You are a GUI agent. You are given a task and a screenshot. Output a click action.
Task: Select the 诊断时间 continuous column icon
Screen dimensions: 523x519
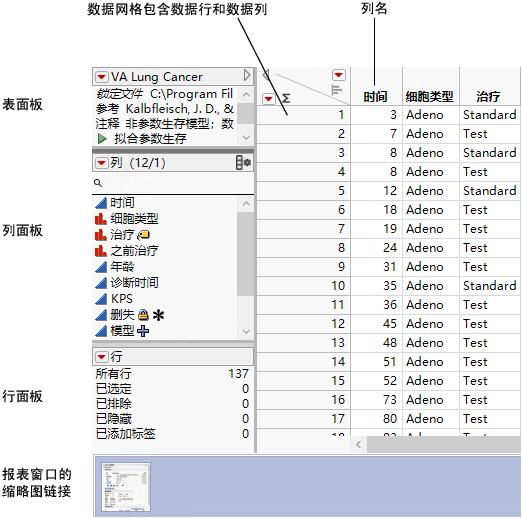tap(101, 283)
